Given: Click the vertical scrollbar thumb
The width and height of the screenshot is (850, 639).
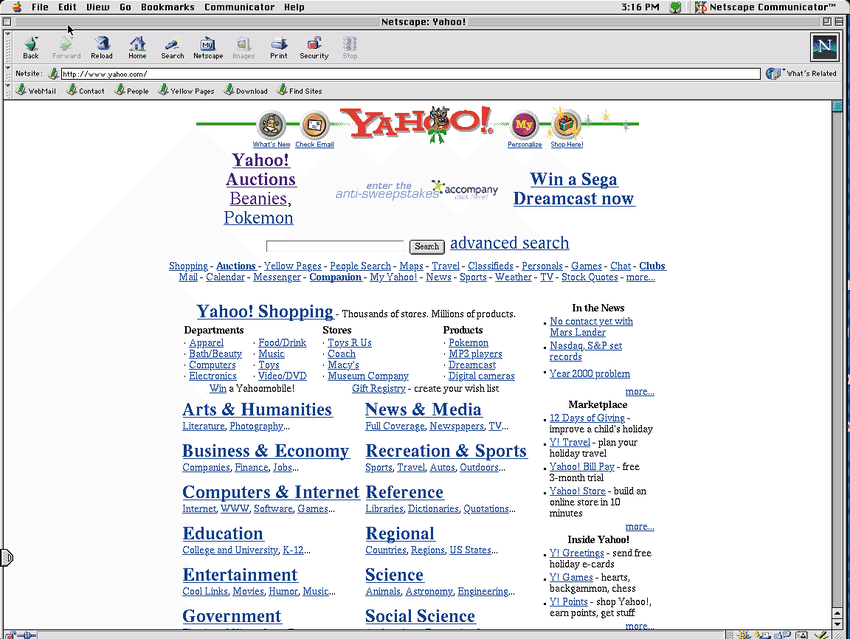Looking at the screenshot, I should [837, 106].
